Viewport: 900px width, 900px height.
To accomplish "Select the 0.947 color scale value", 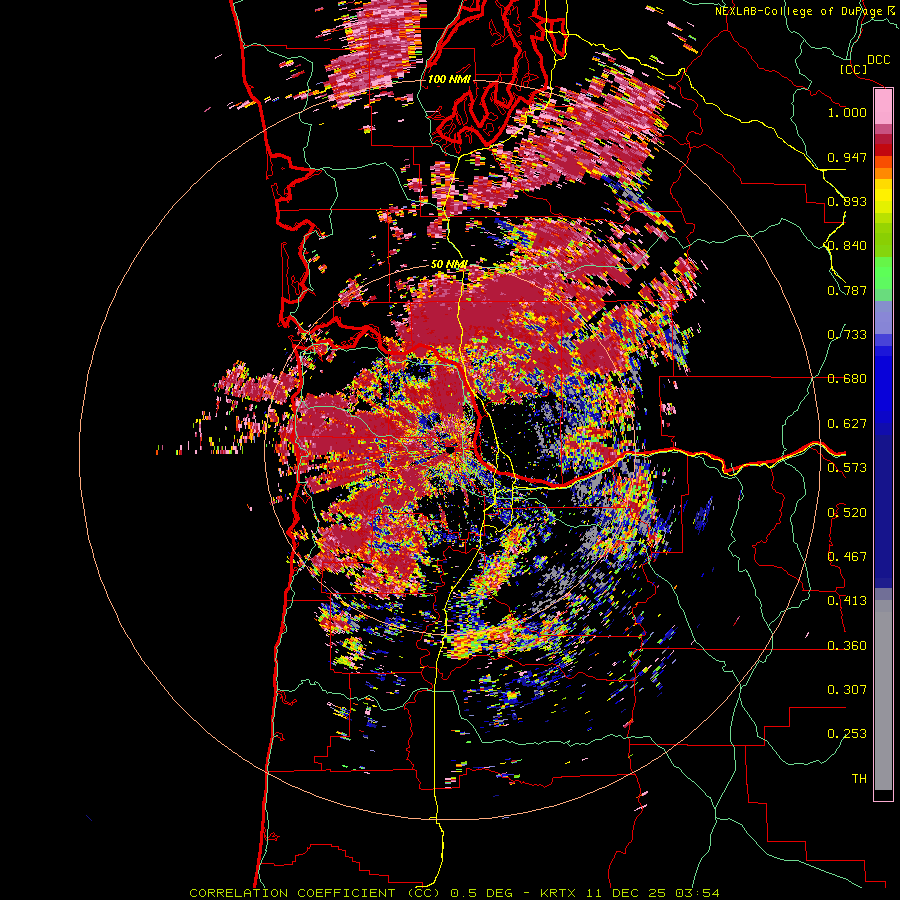I will pyautogui.click(x=847, y=157).
